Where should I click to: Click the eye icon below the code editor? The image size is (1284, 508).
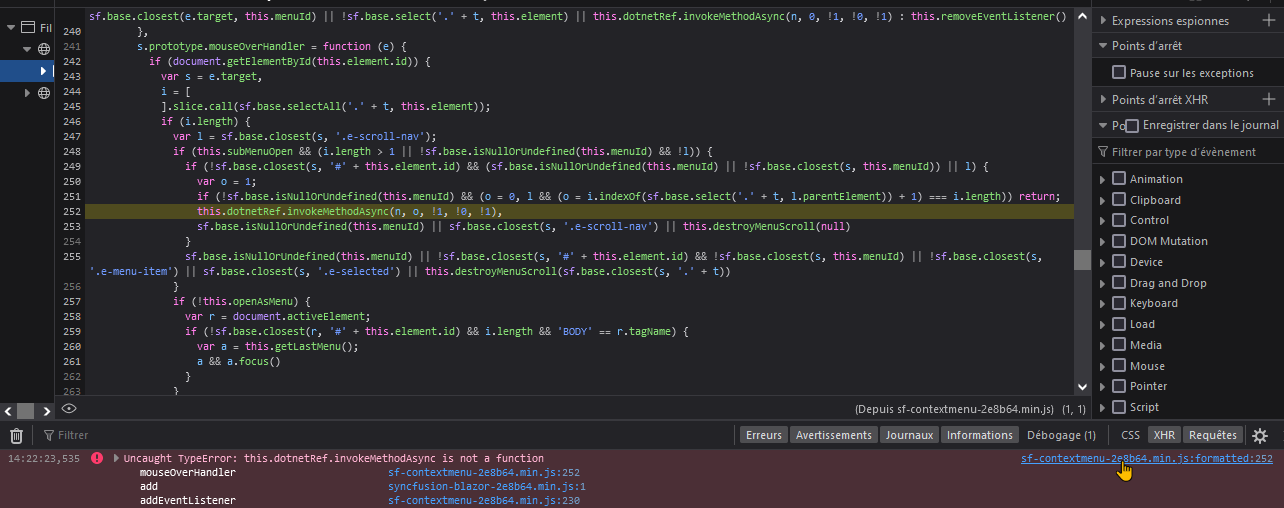[69, 409]
